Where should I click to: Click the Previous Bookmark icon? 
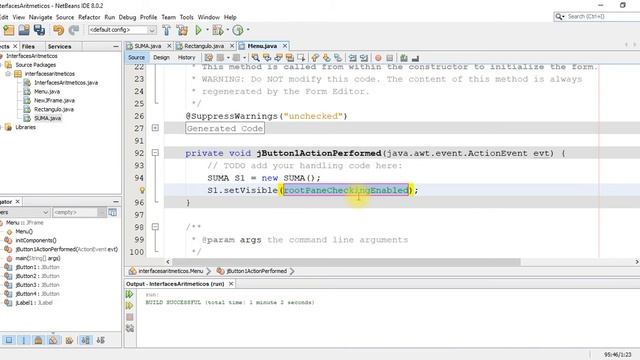(x=315, y=58)
